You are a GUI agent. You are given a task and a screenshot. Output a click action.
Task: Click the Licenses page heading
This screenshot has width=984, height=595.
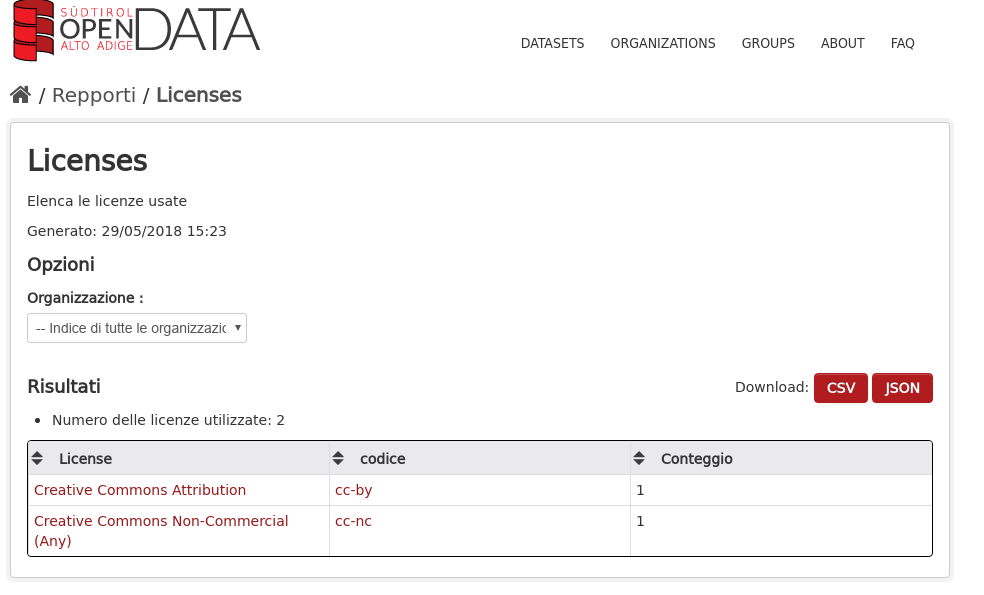point(87,160)
